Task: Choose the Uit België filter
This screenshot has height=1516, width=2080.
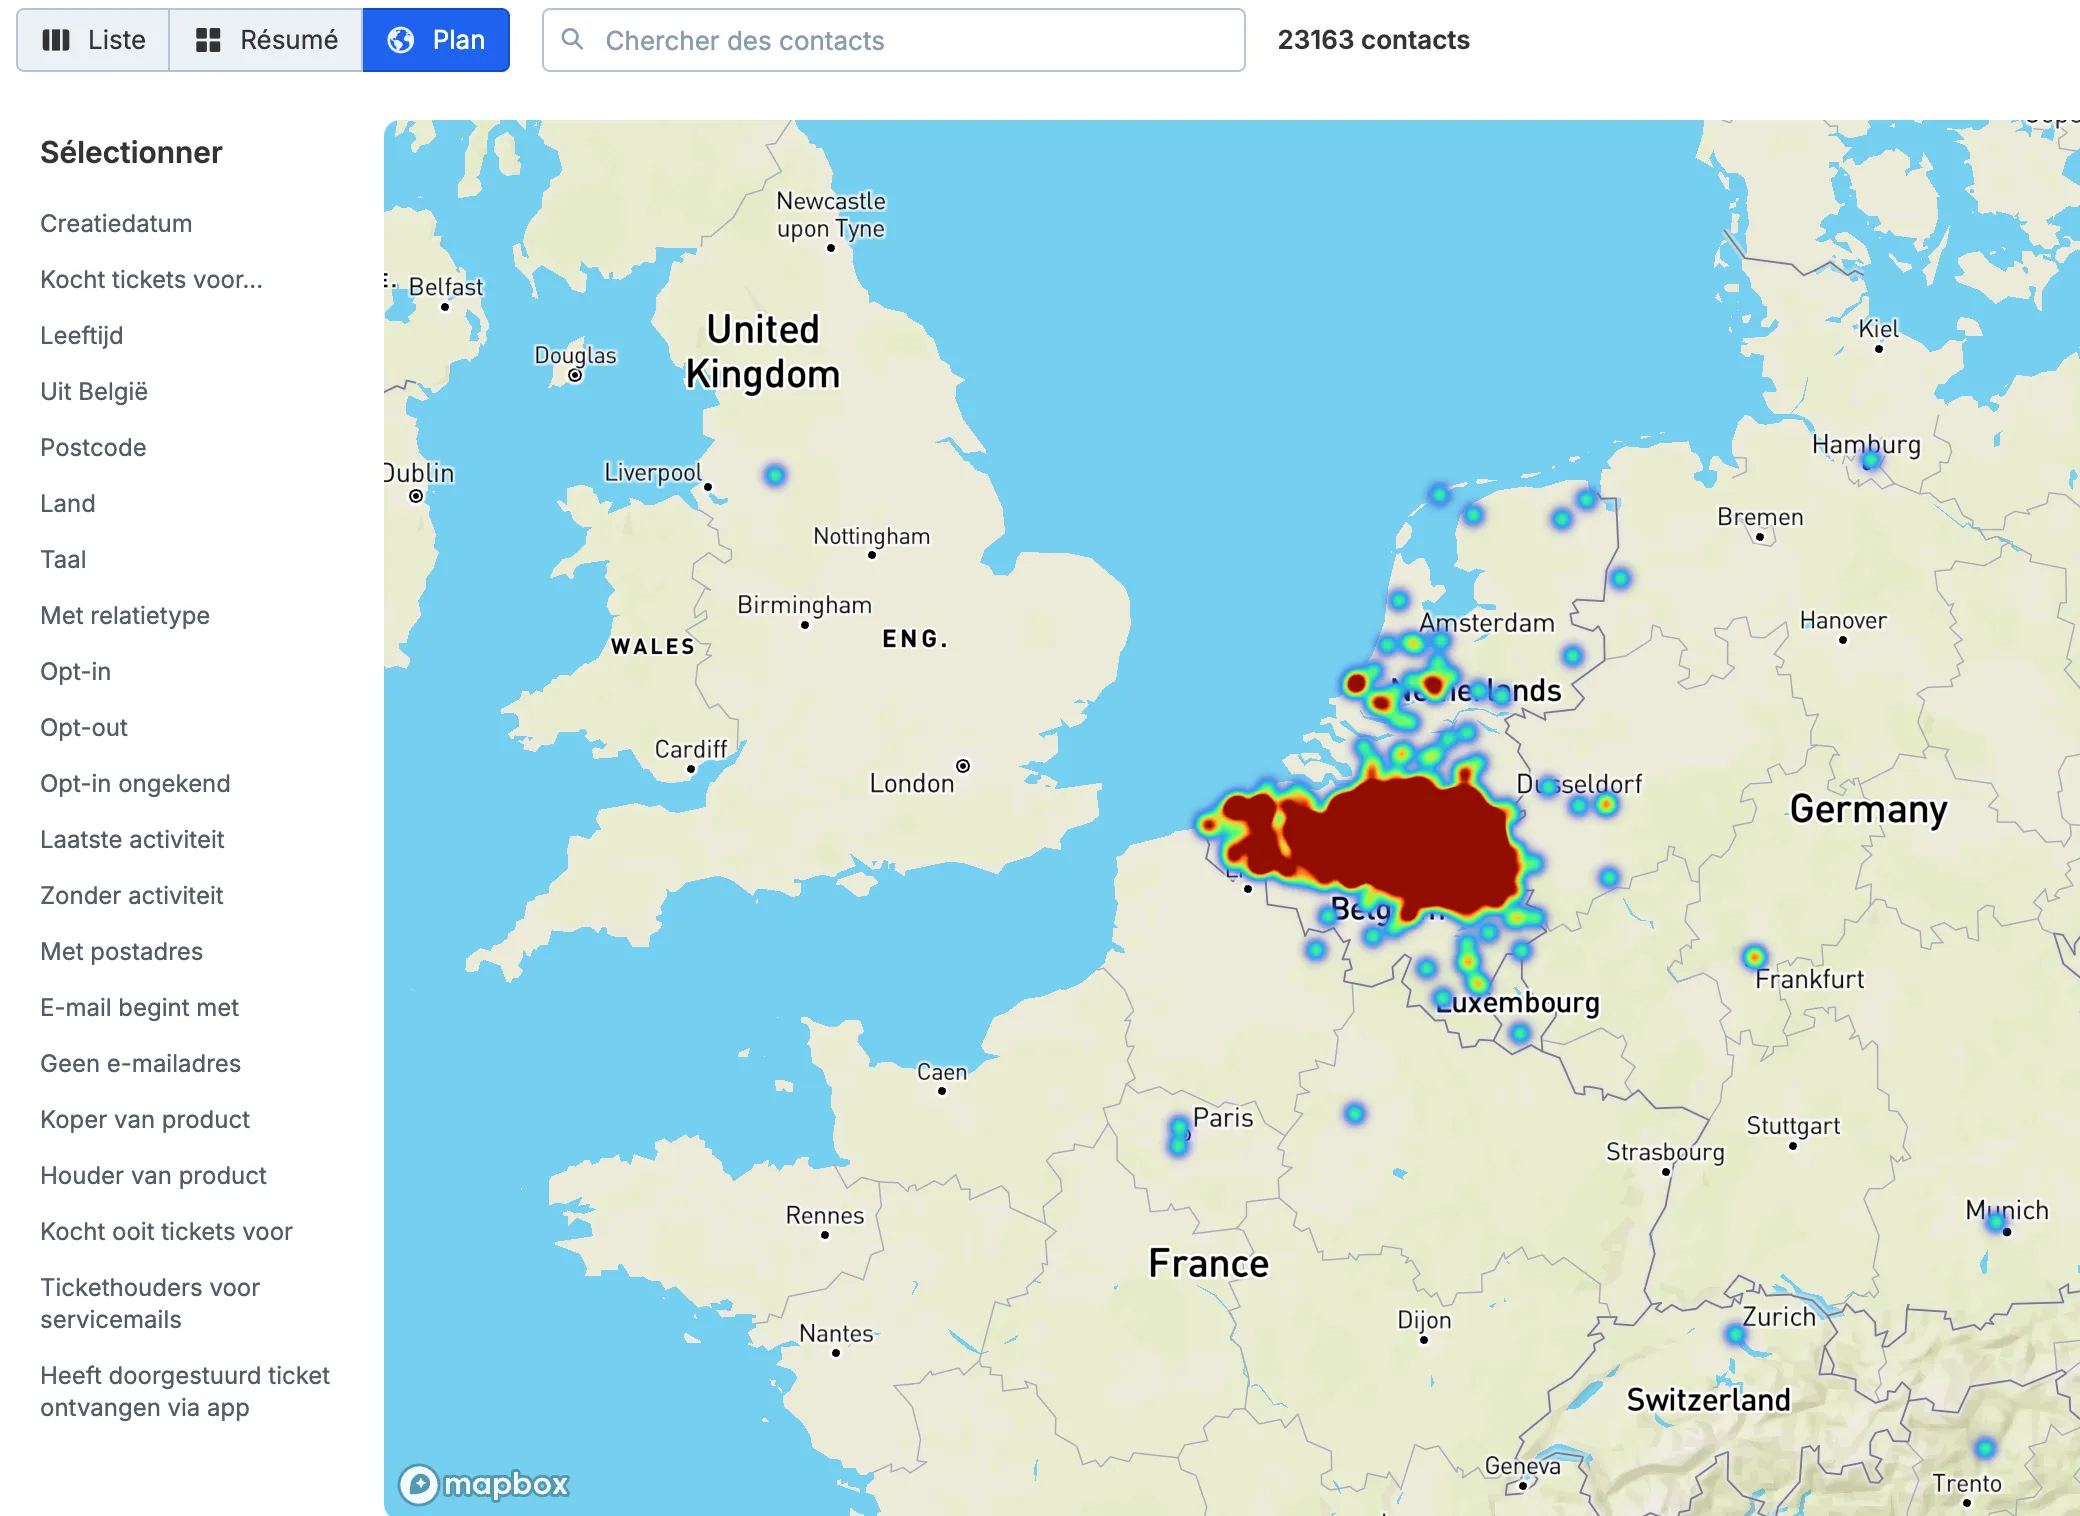Action: (94, 392)
